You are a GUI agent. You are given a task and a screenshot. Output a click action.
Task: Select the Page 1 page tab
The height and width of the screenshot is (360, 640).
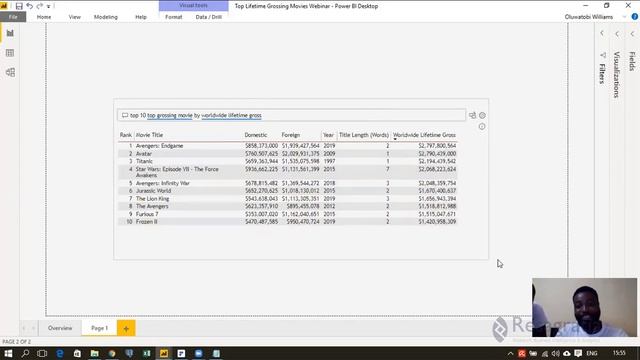click(x=99, y=328)
